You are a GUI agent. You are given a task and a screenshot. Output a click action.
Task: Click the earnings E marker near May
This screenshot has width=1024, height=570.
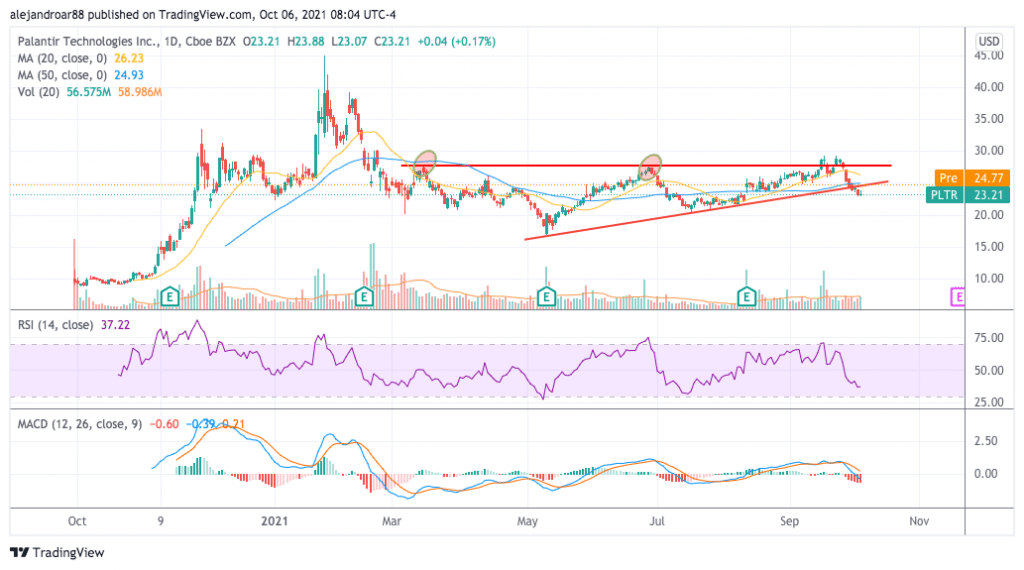click(x=546, y=297)
